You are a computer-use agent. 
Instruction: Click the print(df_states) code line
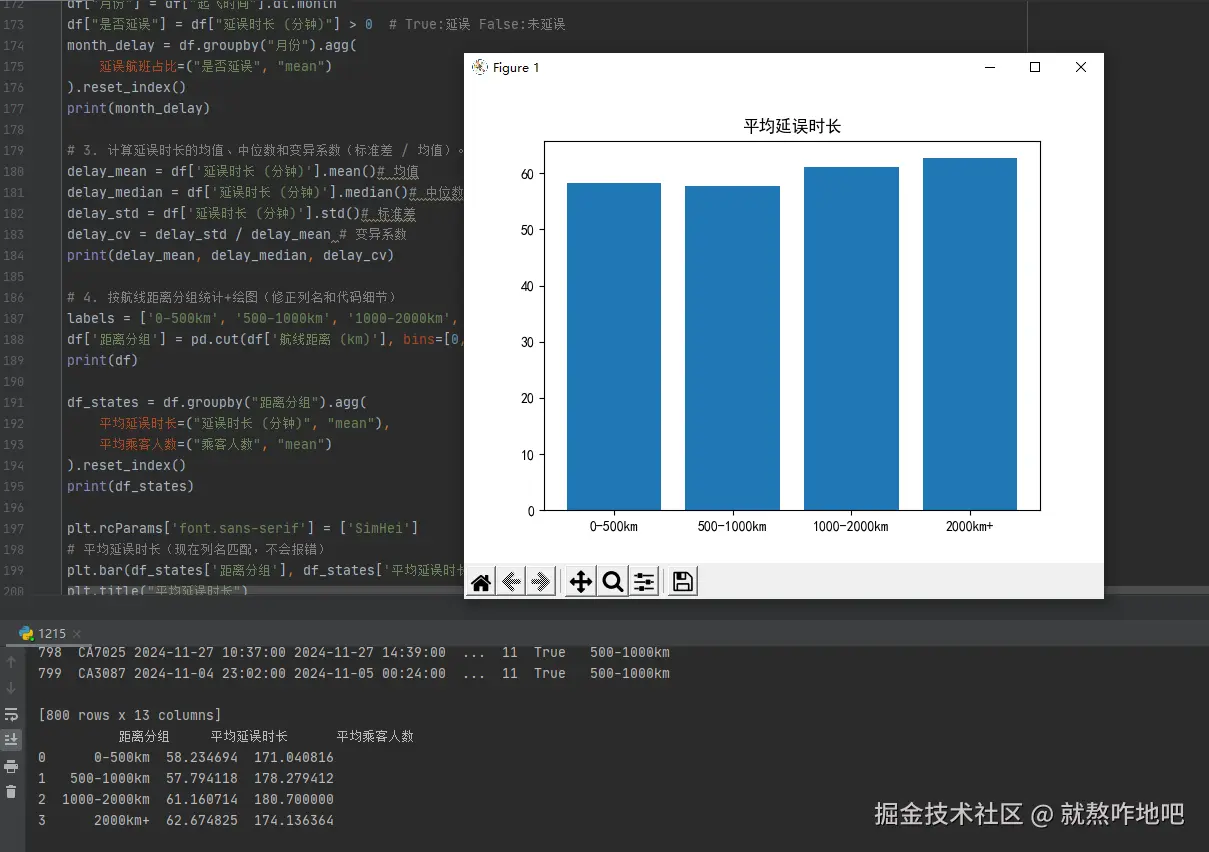pyautogui.click(x=131, y=486)
